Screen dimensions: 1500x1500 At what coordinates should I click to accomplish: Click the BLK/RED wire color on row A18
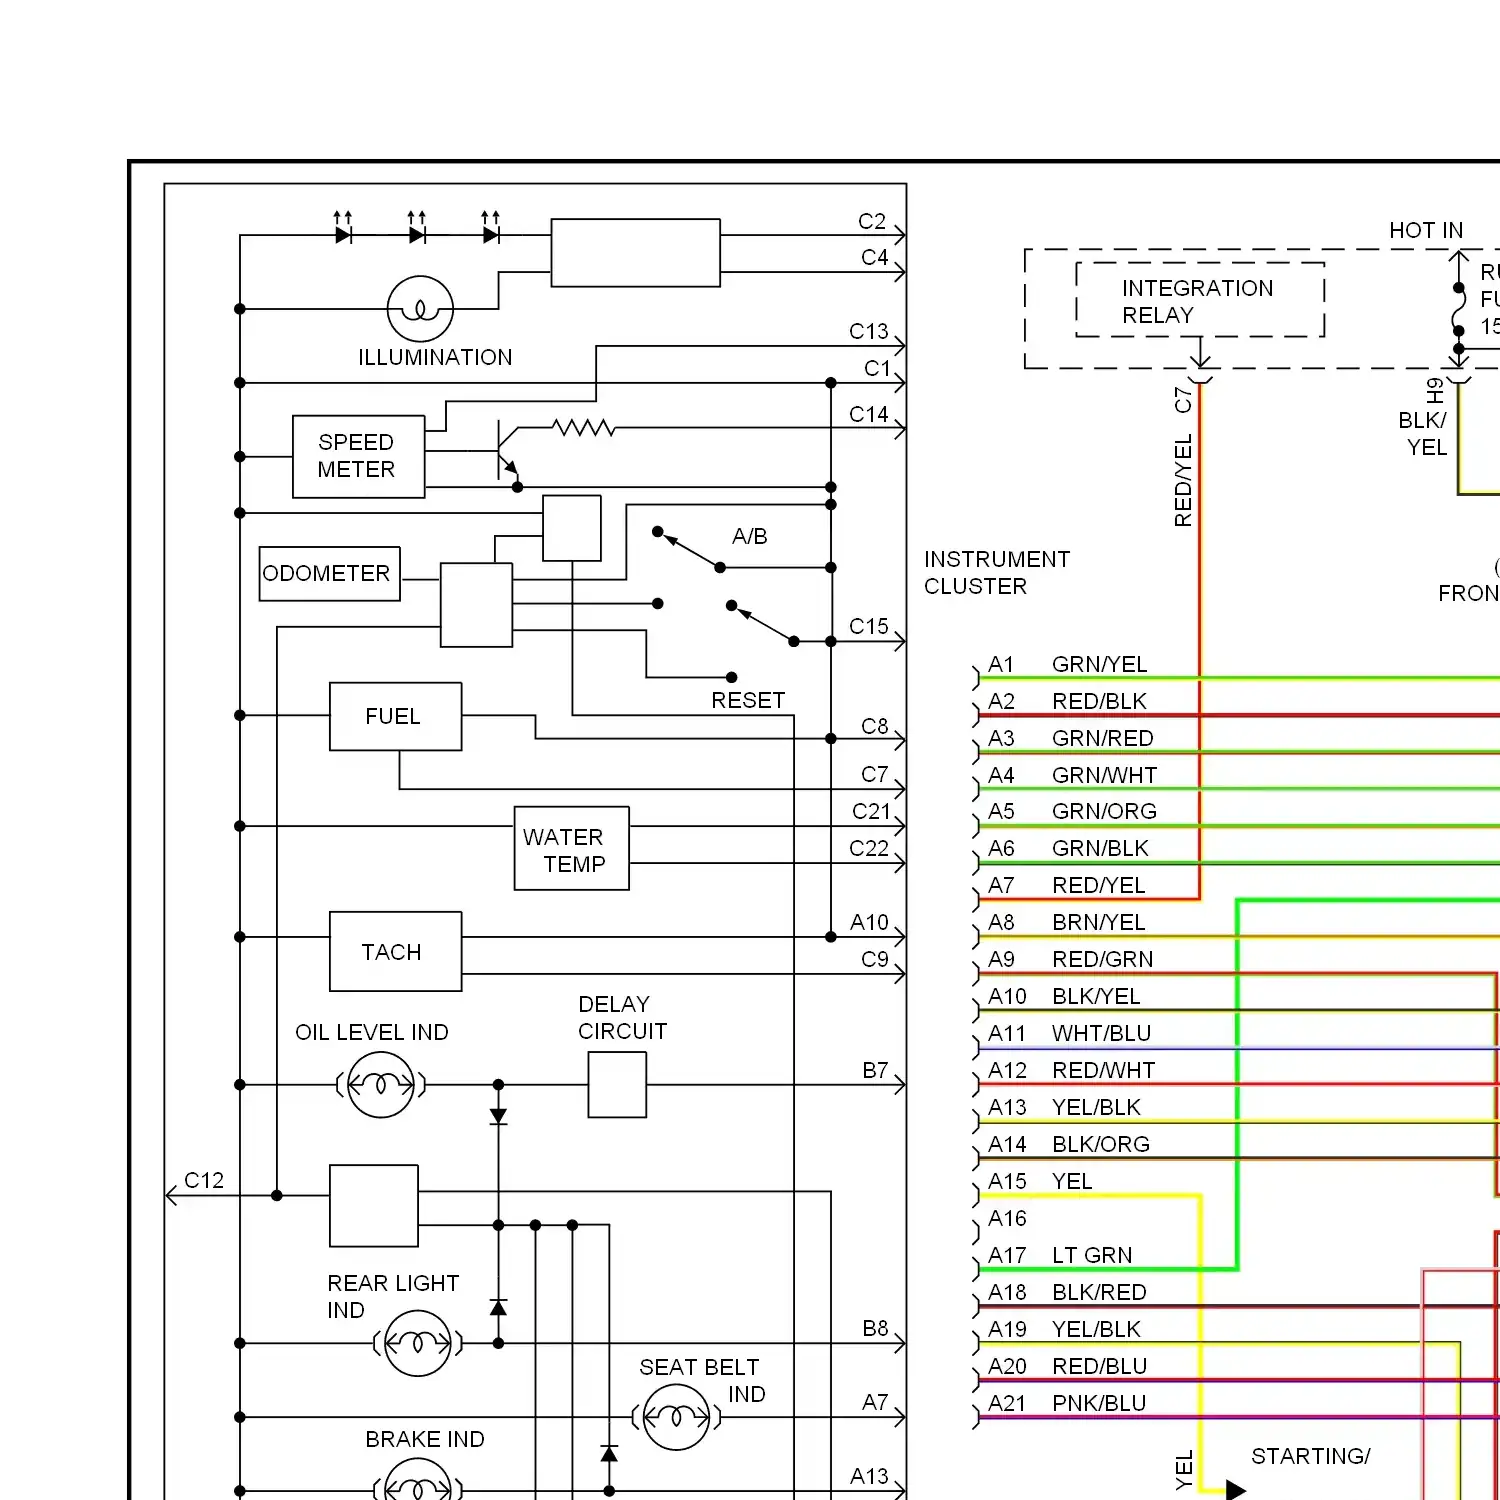1099,1292
